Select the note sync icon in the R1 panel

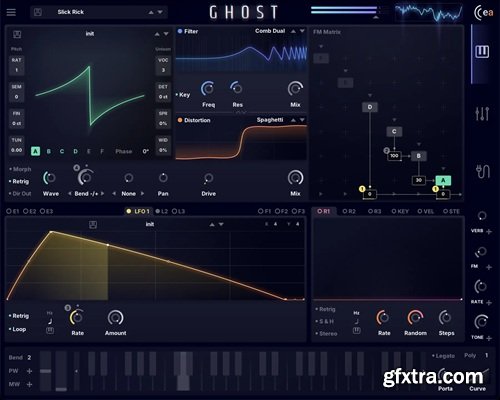(x=356, y=321)
